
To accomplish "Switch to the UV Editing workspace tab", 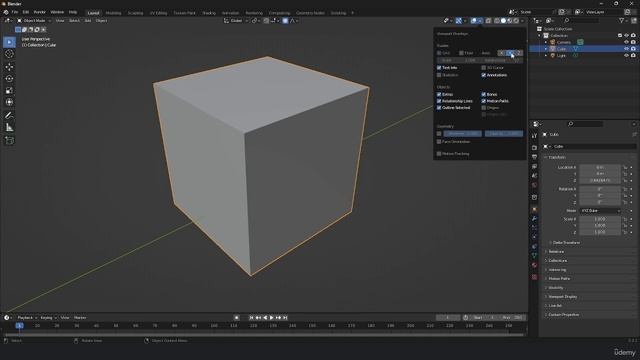I will click(158, 13).
